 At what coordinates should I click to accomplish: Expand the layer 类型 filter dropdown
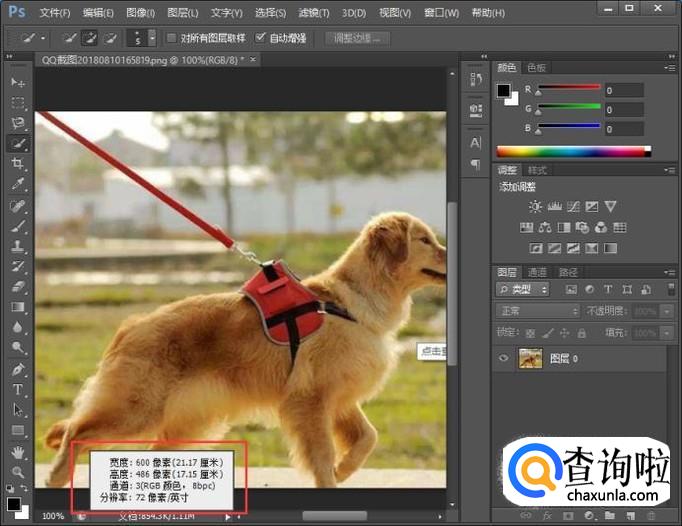[523, 289]
